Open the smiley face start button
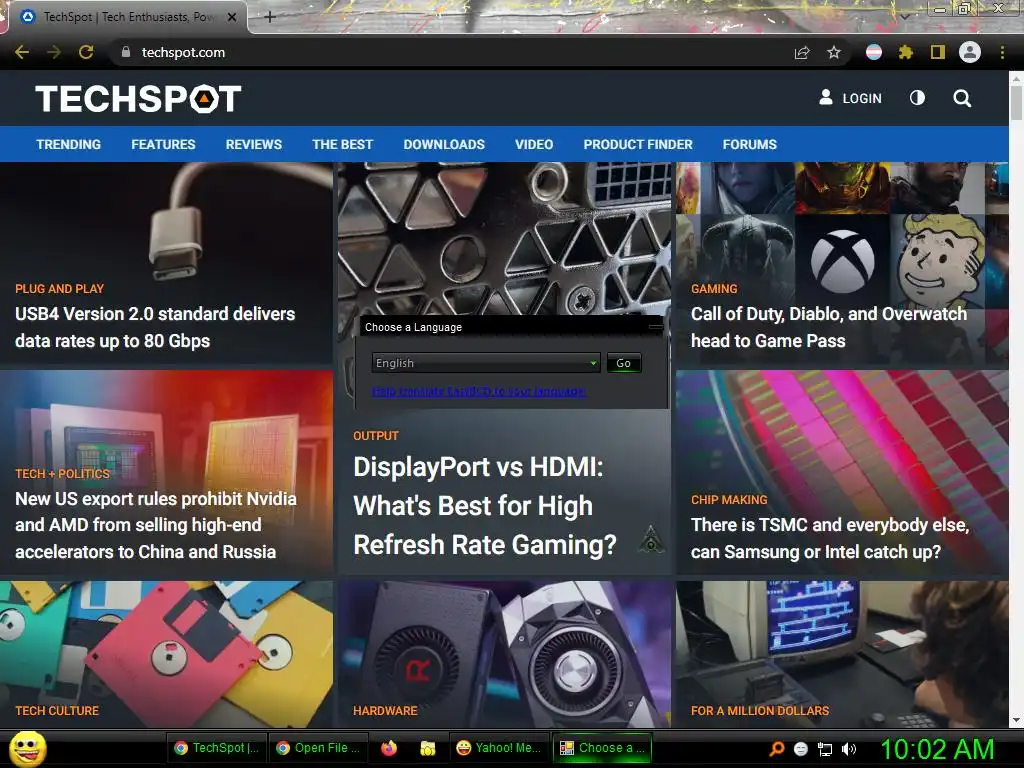The height and width of the screenshot is (768, 1024). tap(27, 748)
